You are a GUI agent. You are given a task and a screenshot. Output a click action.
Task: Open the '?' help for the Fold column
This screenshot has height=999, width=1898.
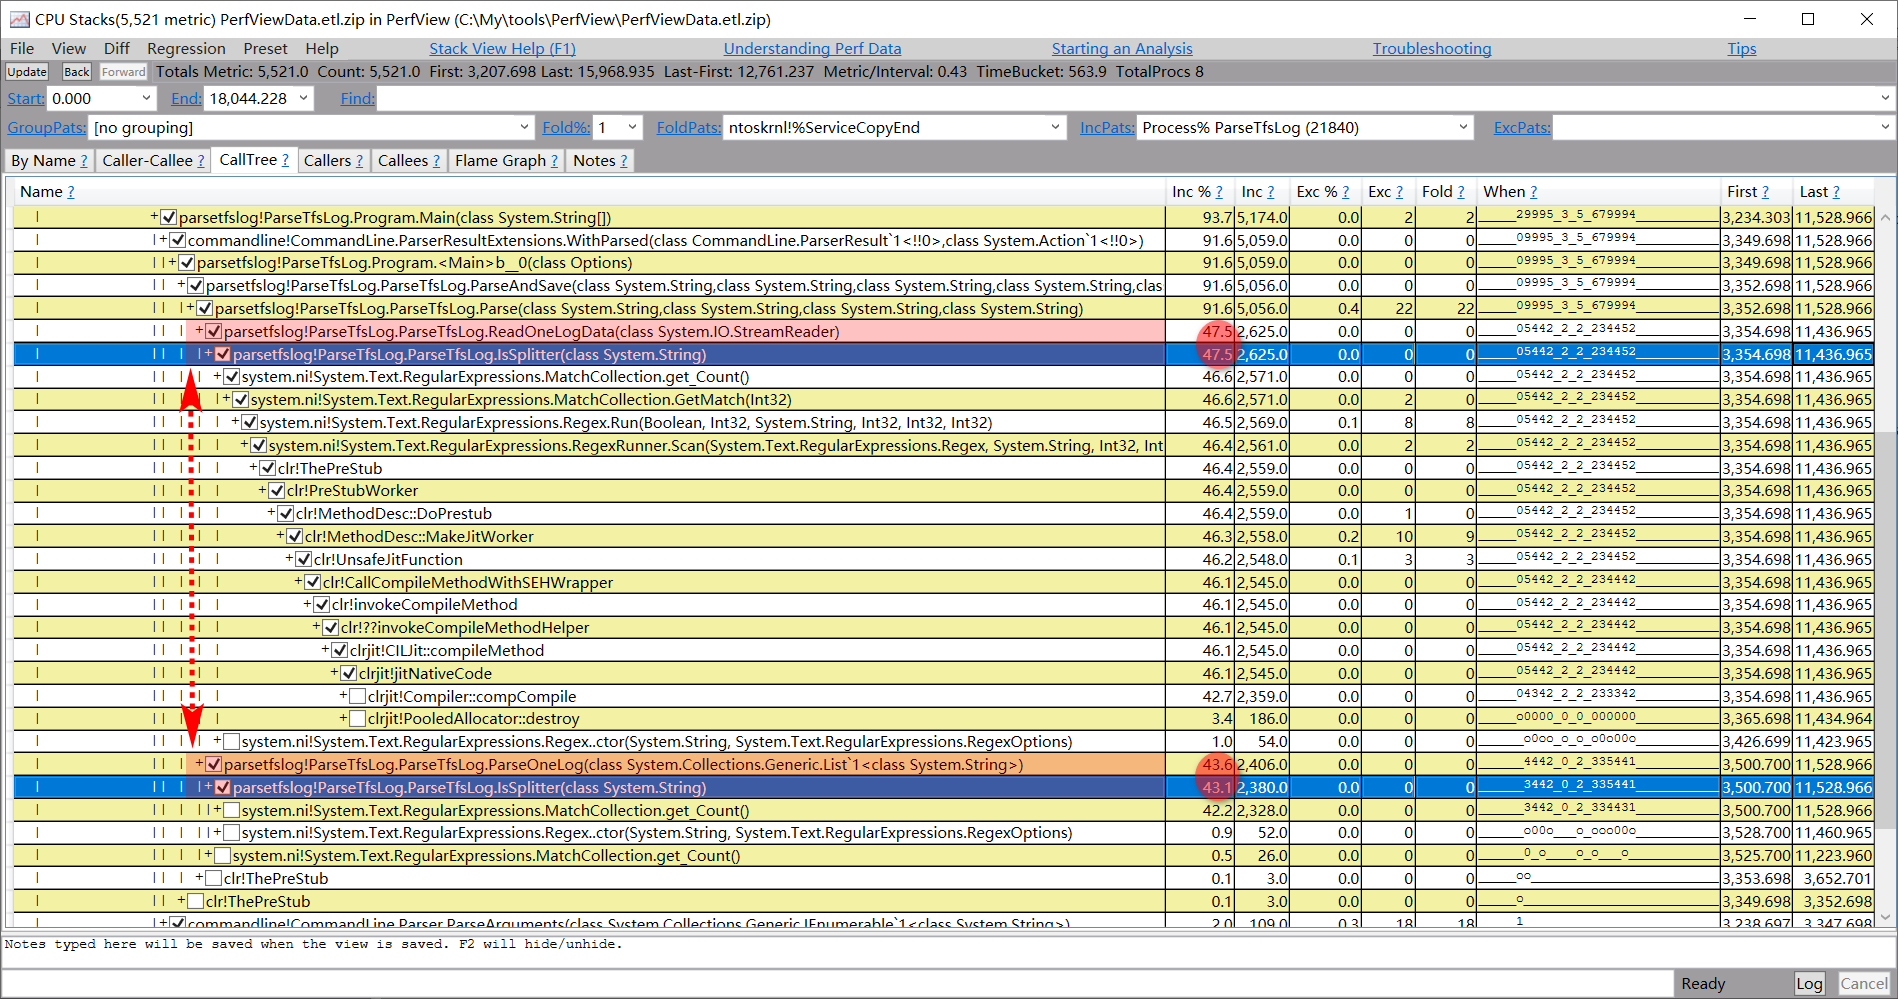(x=1460, y=192)
